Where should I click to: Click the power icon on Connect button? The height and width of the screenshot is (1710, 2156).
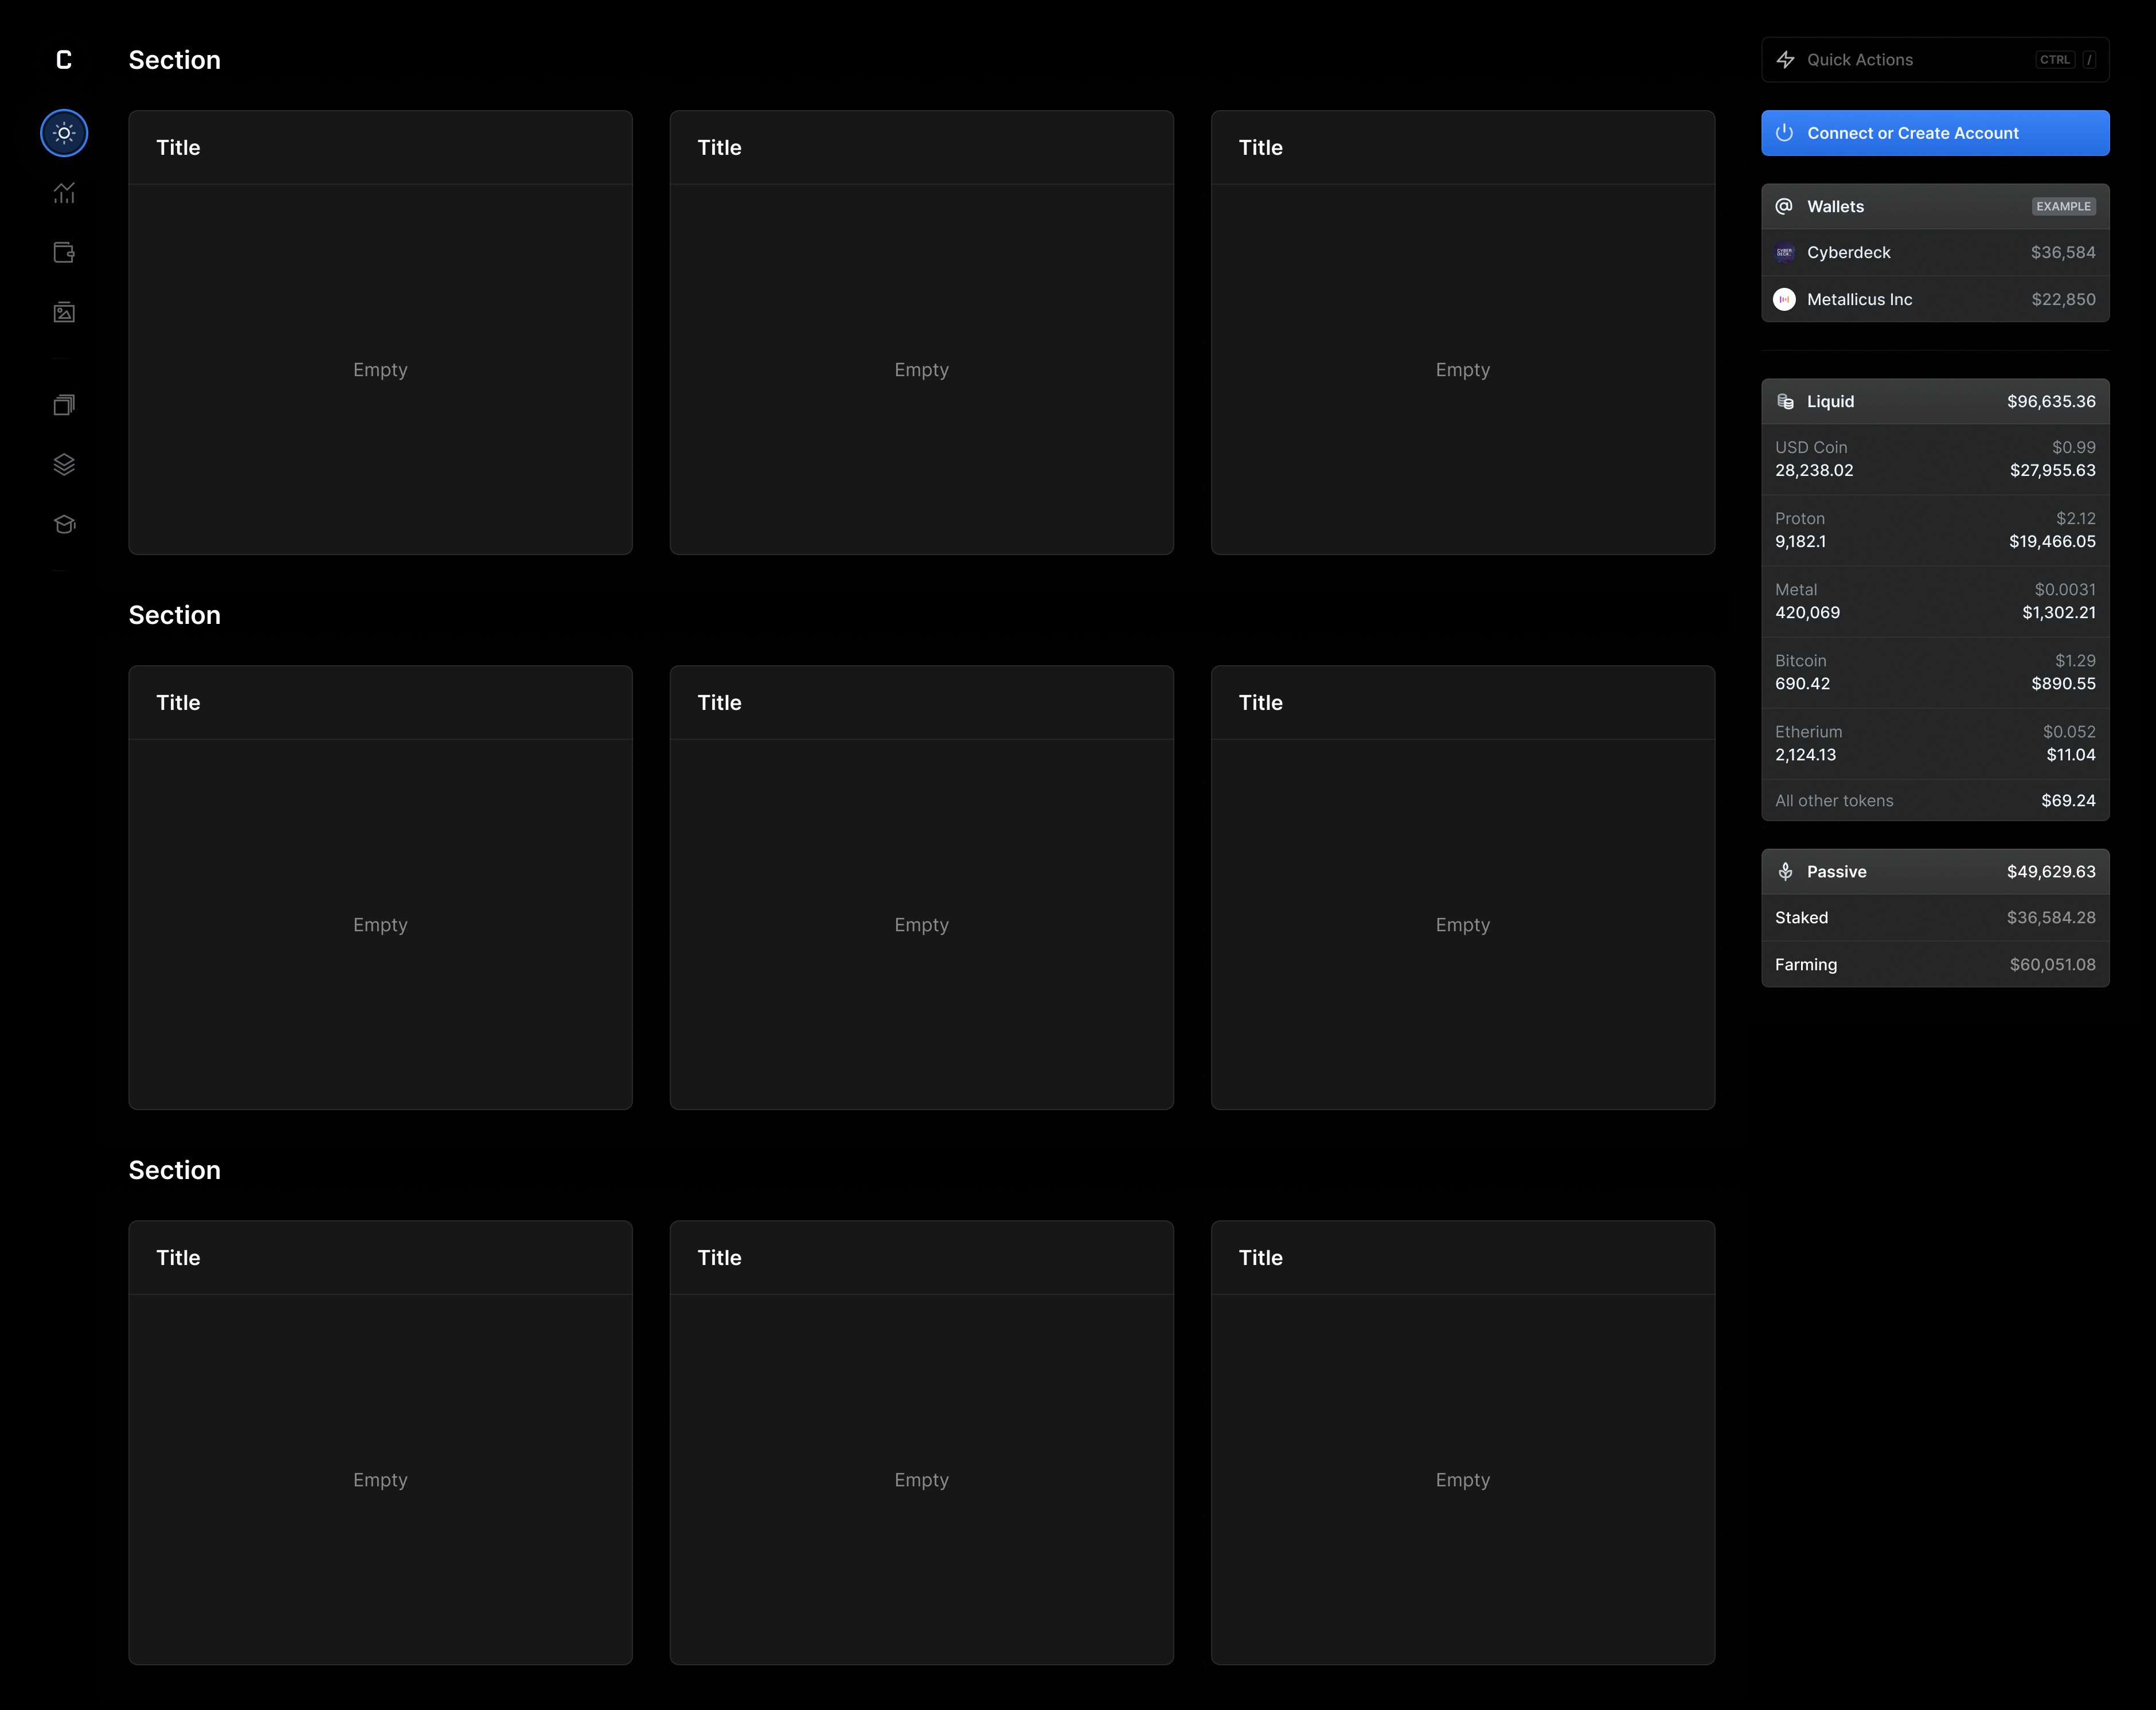coord(1785,133)
